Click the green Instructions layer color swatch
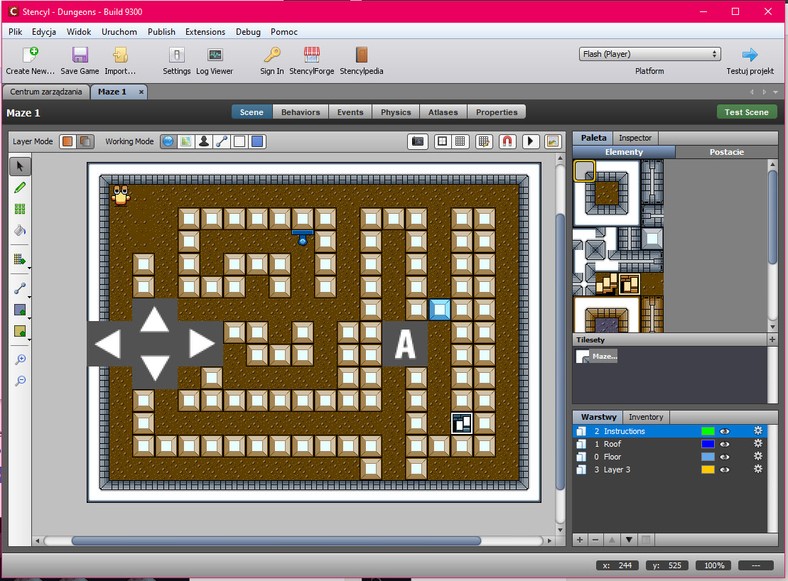 [x=708, y=431]
